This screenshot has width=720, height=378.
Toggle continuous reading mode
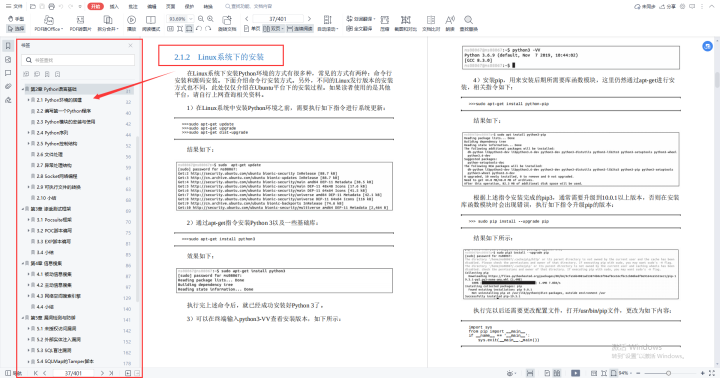coord(299,28)
